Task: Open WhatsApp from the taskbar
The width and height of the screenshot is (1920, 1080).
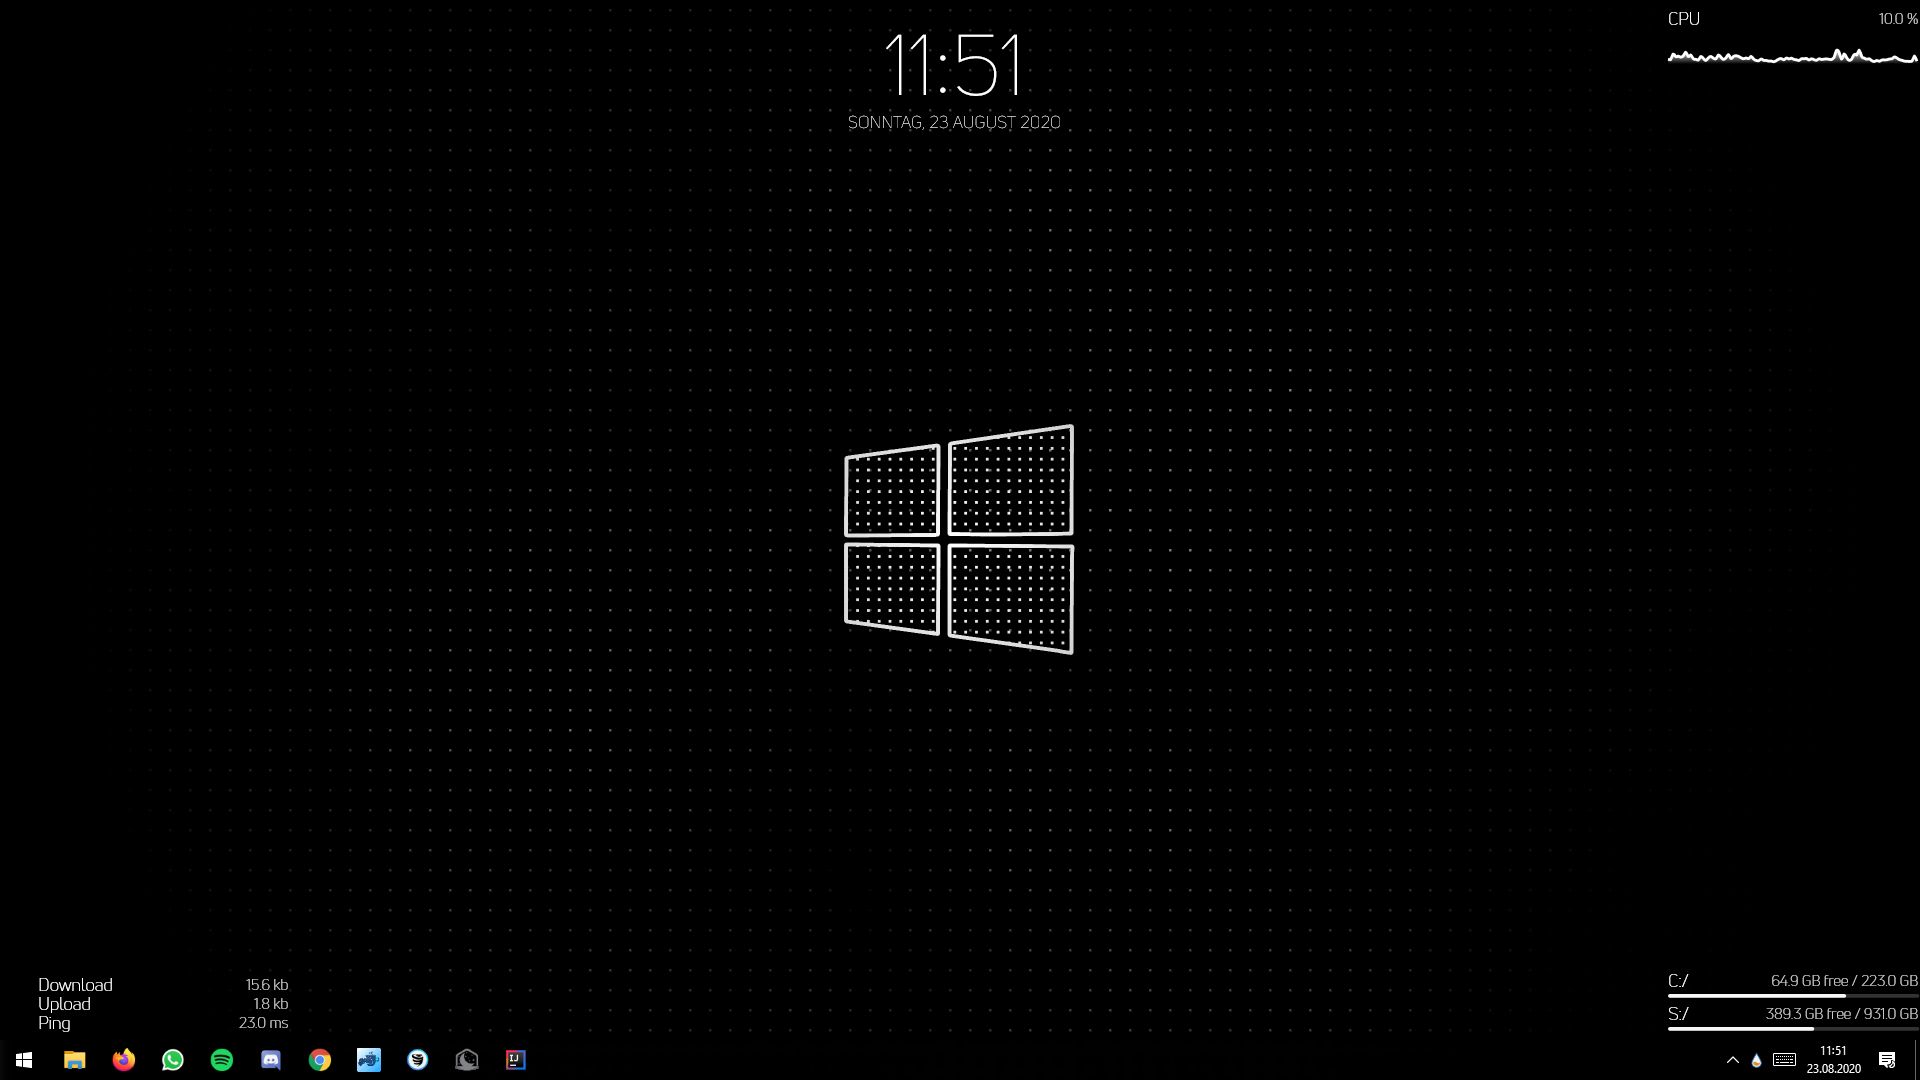Action: (x=172, y=1060)
